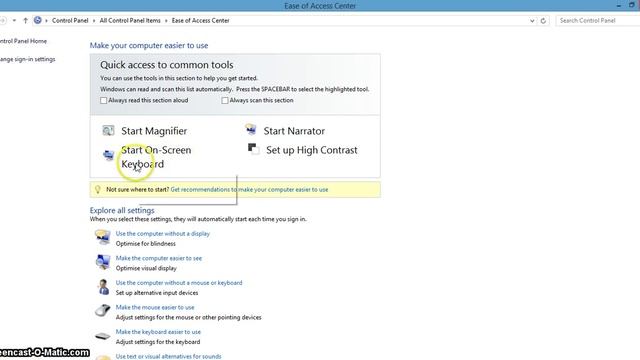Screen dimensions: 640x360
Task: Click the Explore all settings heading
Action: point(122,211)
